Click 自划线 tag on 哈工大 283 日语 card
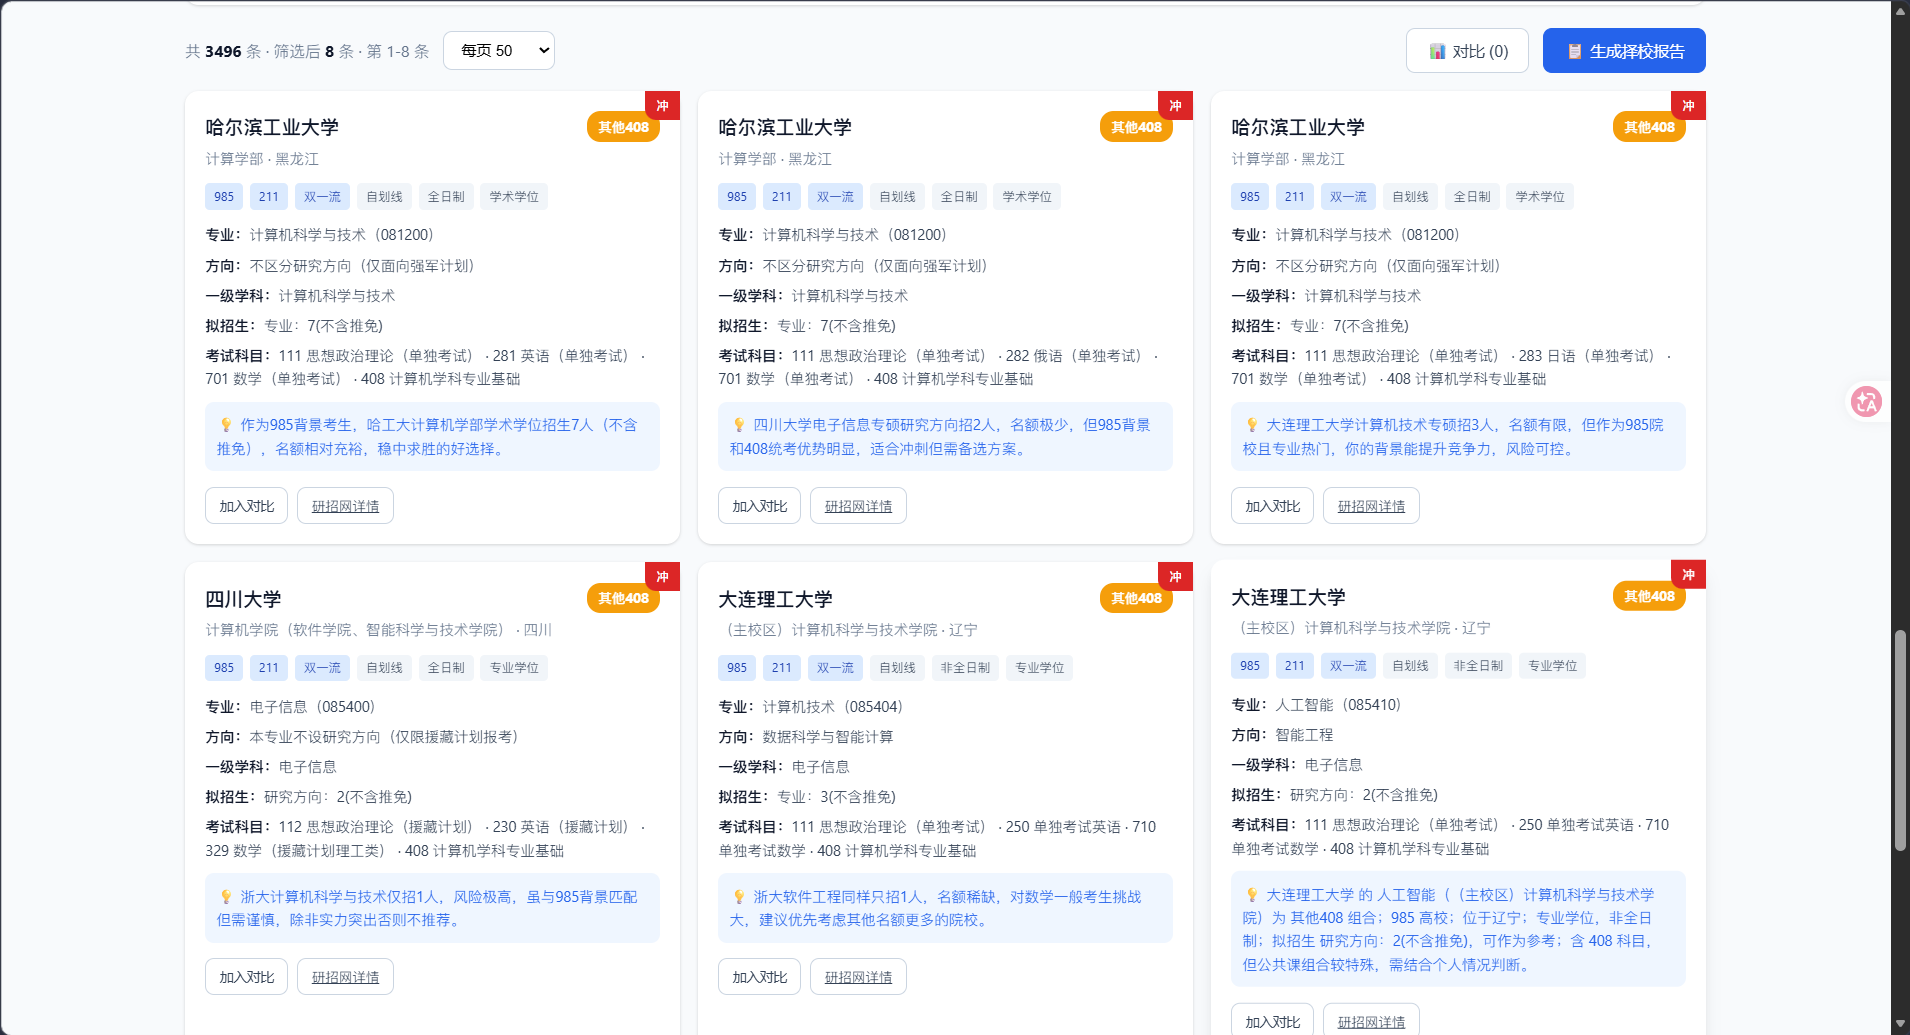Screen dimensions: 1910x1035 click(x=1410, y=197)
